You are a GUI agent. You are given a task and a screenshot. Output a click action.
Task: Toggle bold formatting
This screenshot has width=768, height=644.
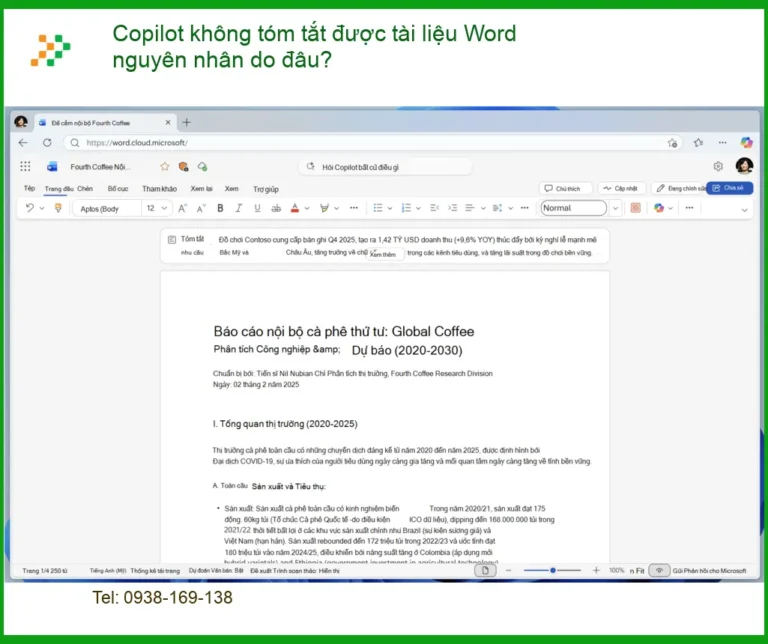[x=220, y=208]
